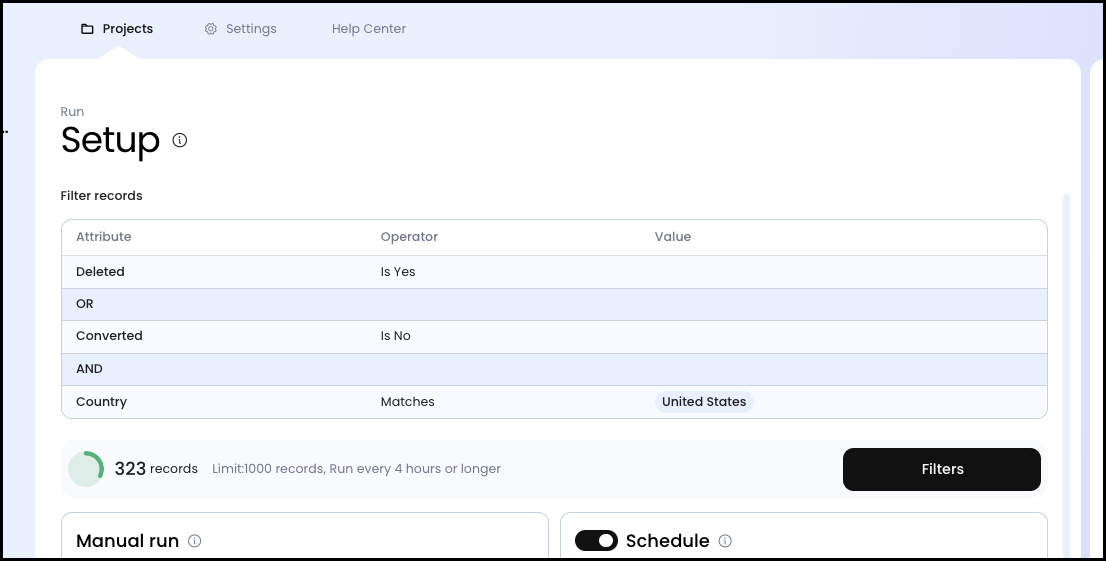Show info tooltip next to Setup heading
The height and width of the screenshot is (561, 1106).
pos(180,140)
